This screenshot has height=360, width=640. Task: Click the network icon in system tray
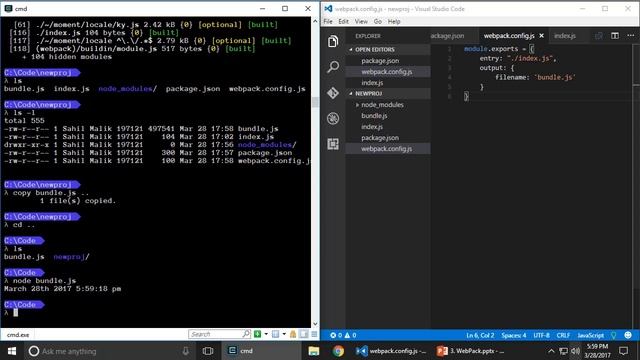pyautogui.click(x=563, y=351)
